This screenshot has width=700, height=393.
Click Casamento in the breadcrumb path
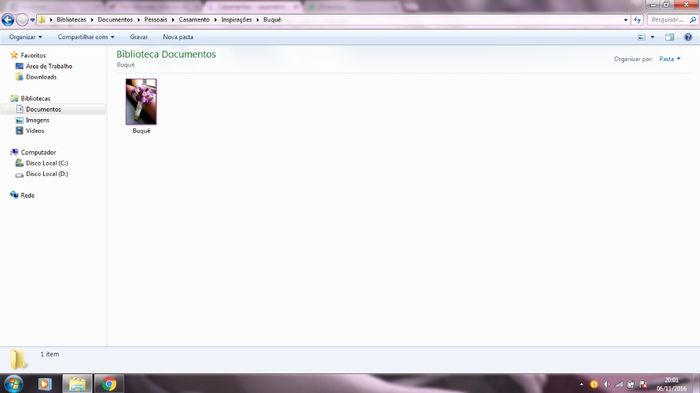click(x=194, y=20)
